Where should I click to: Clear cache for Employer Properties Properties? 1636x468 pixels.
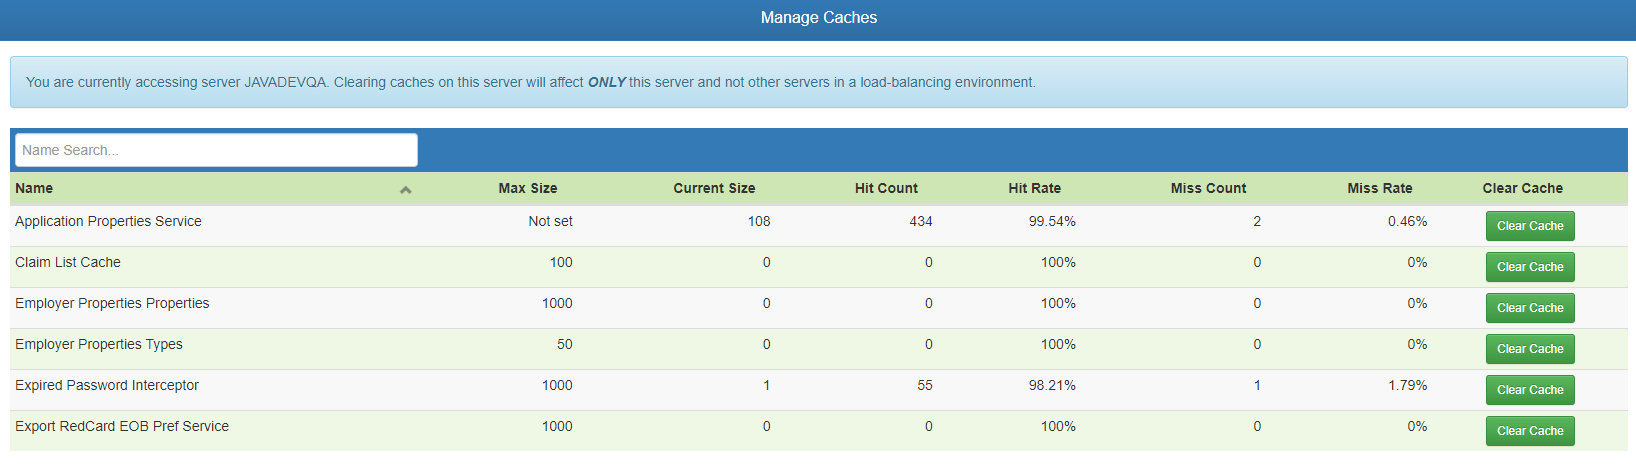[1529, 308]
